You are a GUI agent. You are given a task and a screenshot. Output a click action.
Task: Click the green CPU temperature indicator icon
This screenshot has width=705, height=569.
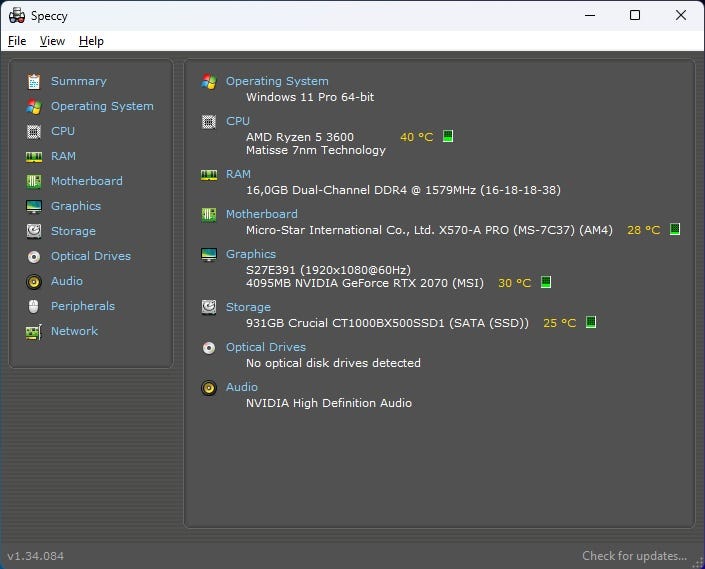(448, 136)
